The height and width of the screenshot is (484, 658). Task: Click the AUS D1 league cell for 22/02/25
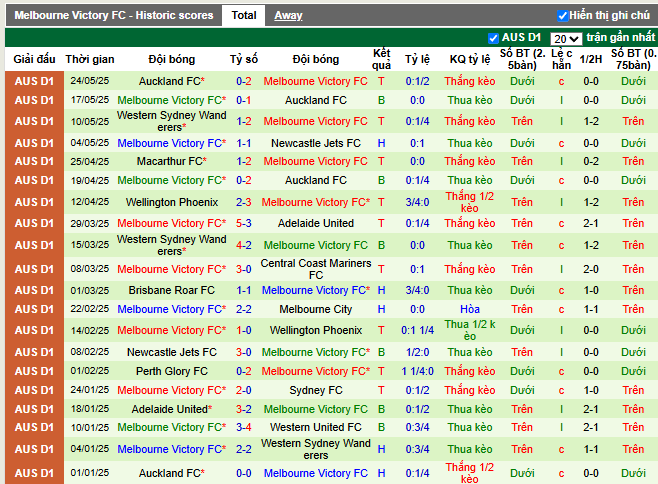click(34, 309)
